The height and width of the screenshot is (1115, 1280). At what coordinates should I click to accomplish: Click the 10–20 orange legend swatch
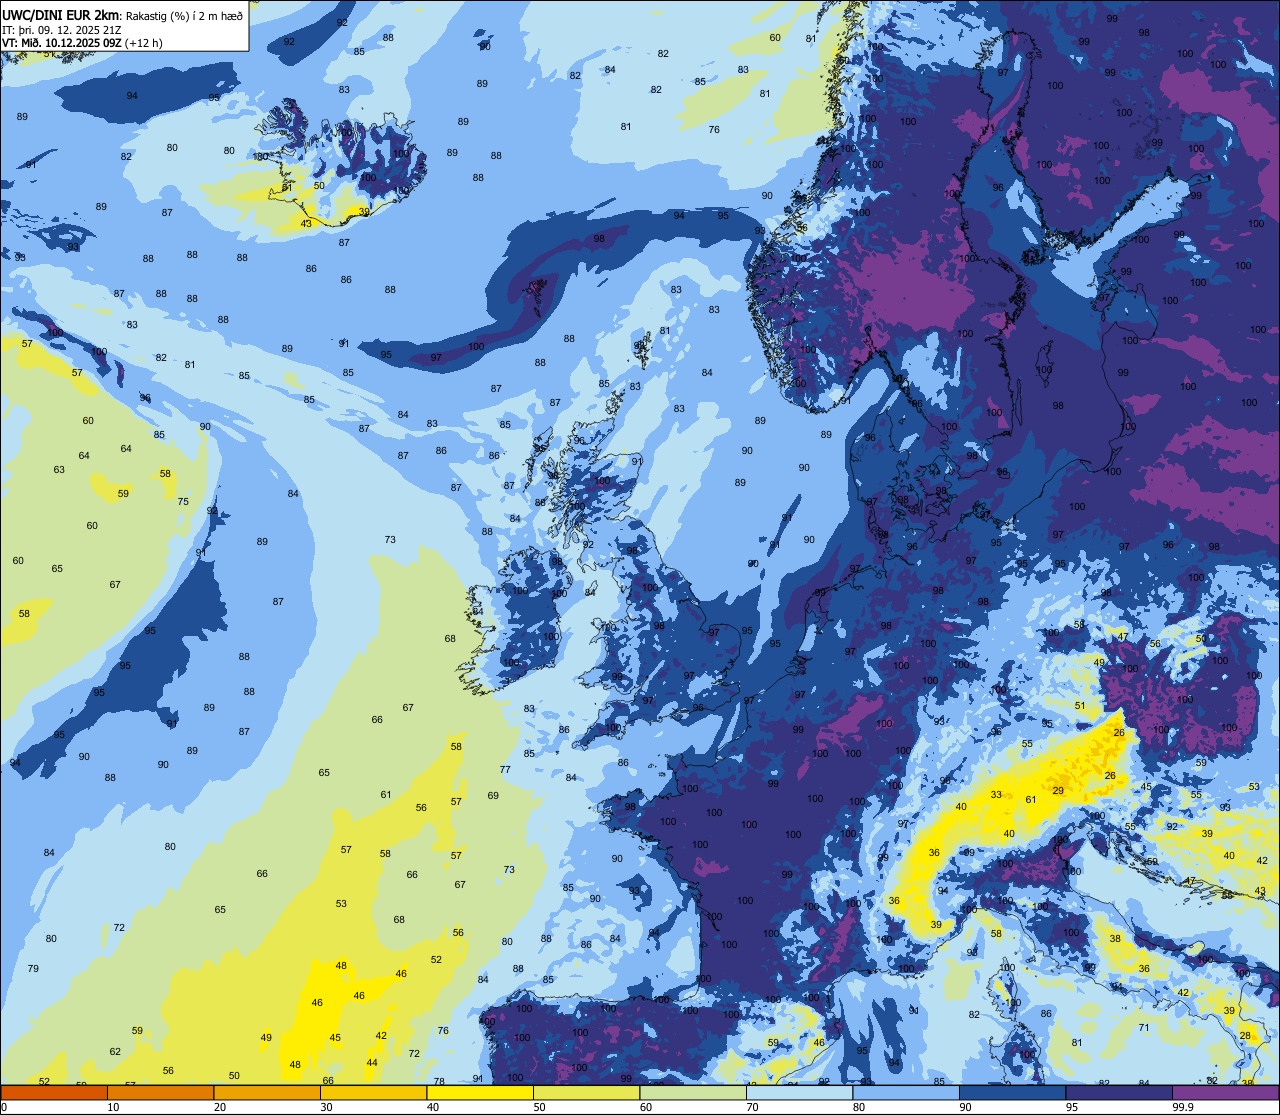[x=160, y=1092]
